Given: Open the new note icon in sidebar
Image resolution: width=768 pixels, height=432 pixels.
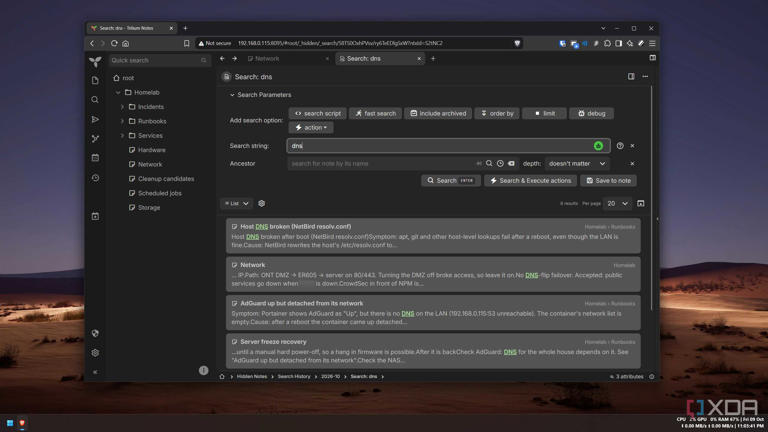Looking at the screenshot, I should (x=95, y=80).
